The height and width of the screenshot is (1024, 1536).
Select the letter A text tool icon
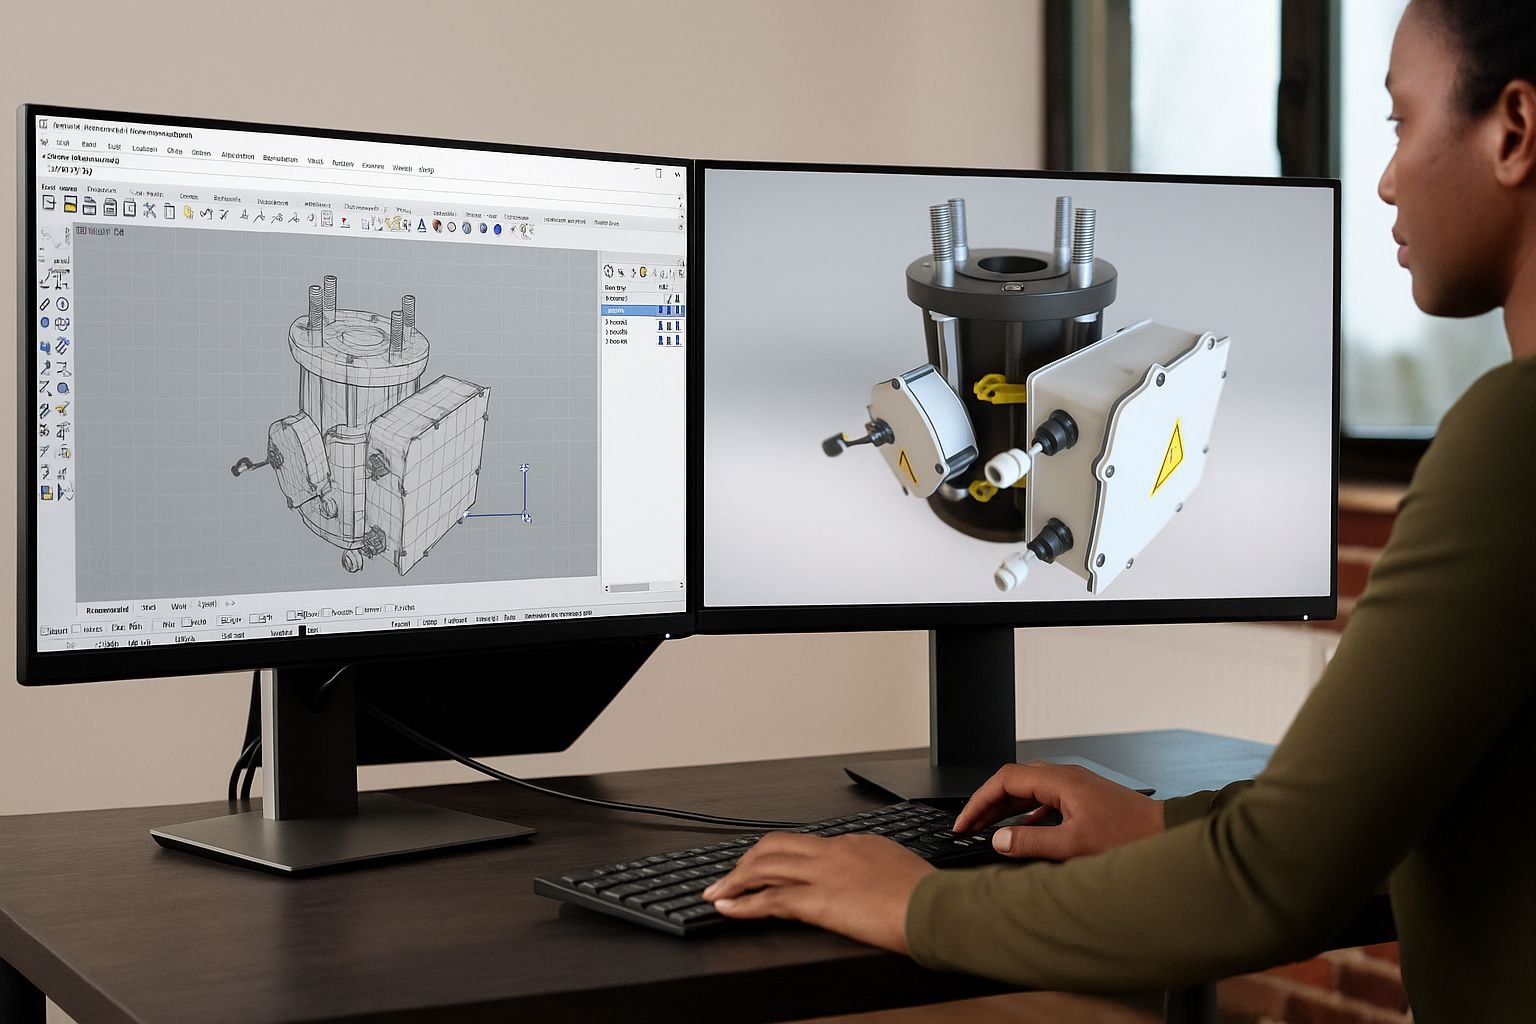[421, 225]
